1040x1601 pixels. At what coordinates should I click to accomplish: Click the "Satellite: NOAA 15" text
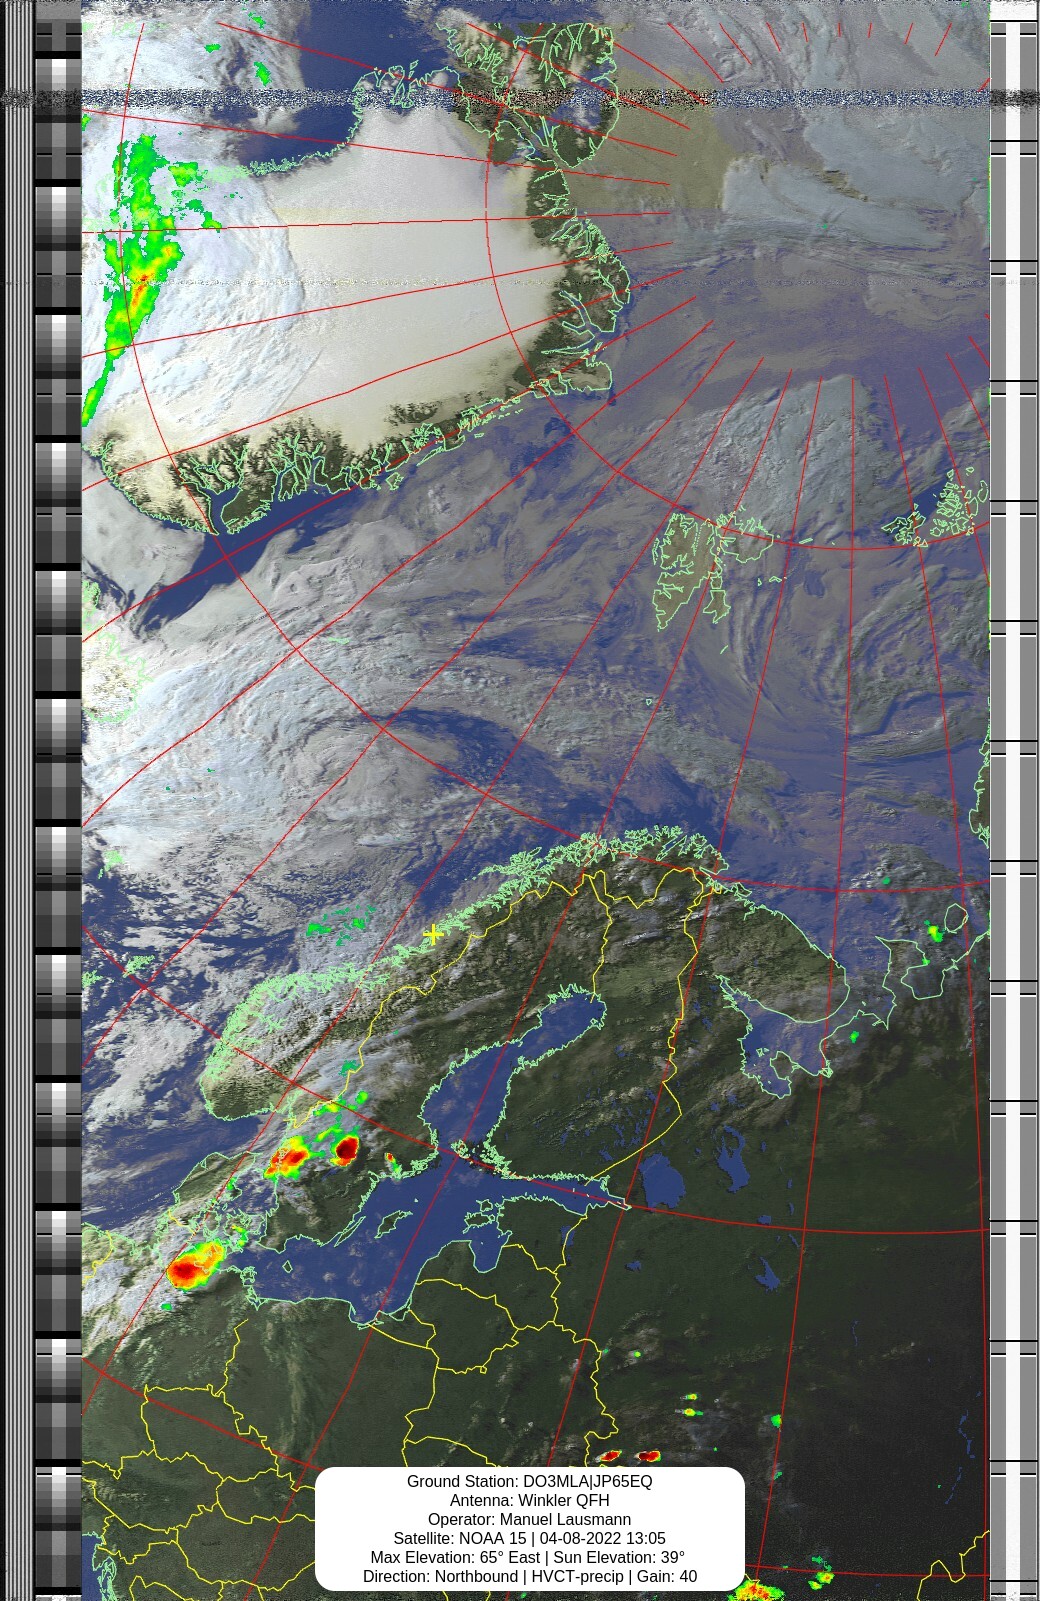coord(459,1538)
